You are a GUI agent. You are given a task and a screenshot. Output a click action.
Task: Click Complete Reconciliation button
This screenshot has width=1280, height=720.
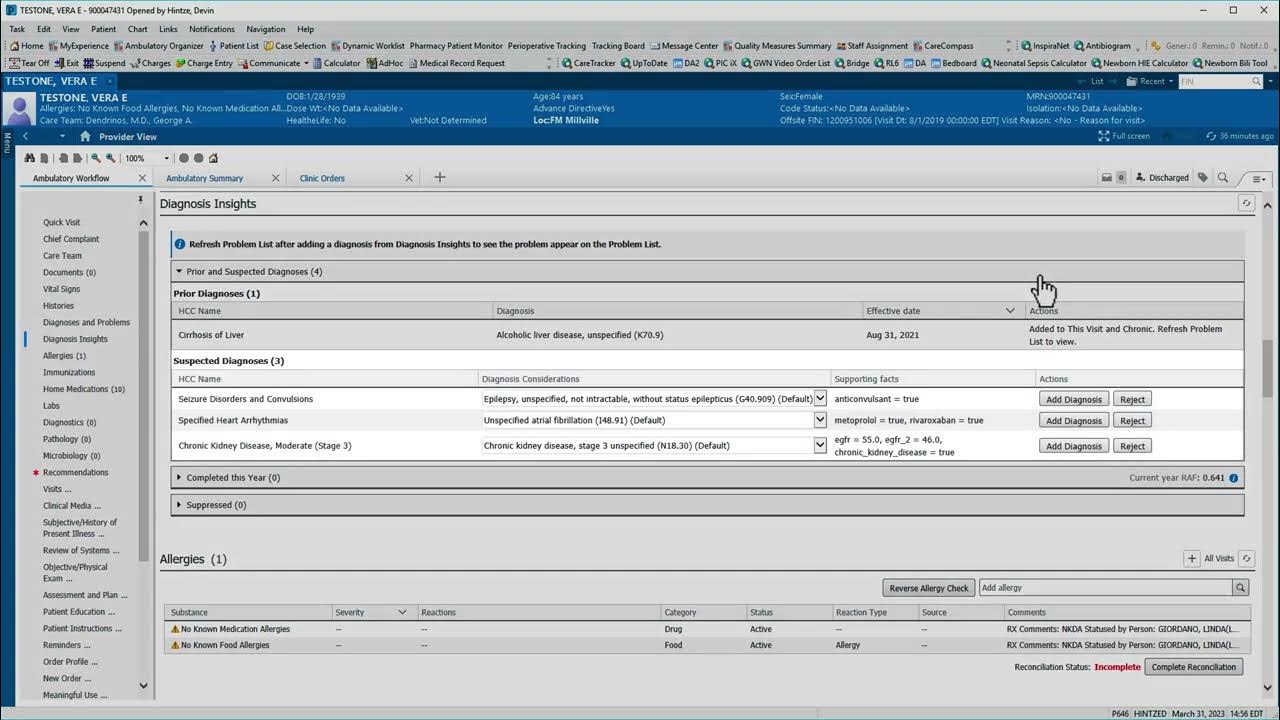coord(1194,667)
